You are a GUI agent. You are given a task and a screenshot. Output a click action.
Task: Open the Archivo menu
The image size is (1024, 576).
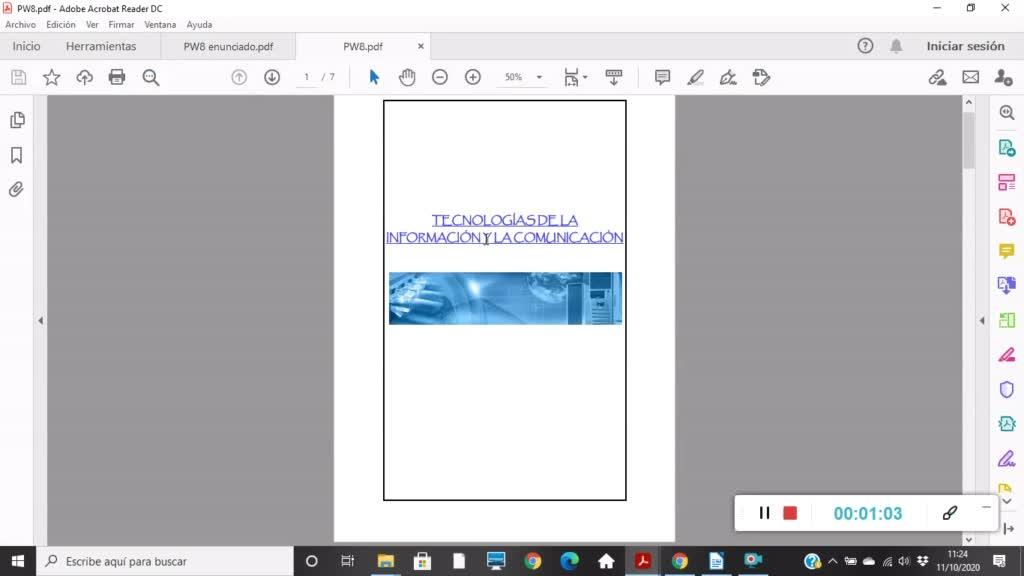[20, 25]
